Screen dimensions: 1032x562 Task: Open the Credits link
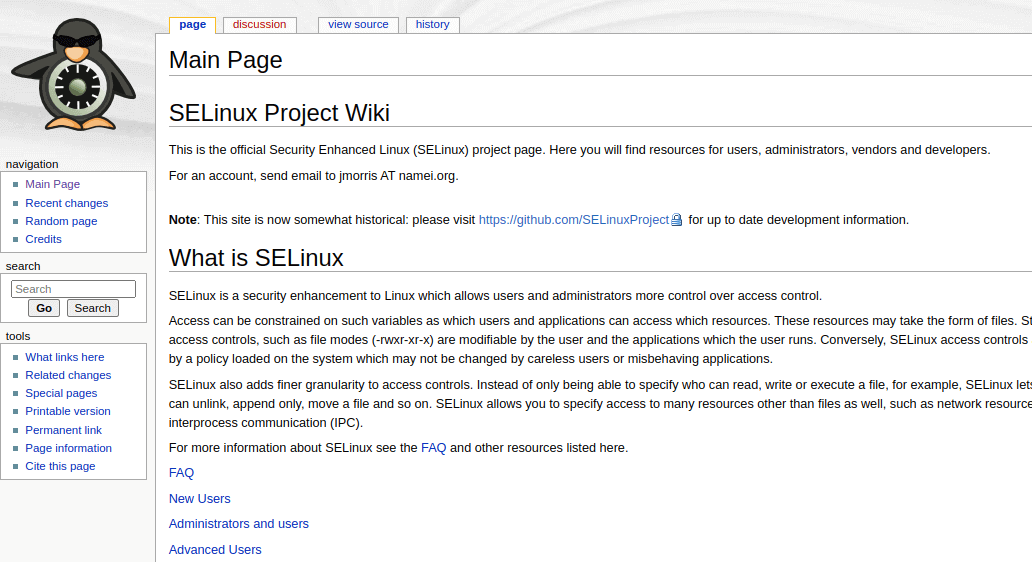click(43, 240)
